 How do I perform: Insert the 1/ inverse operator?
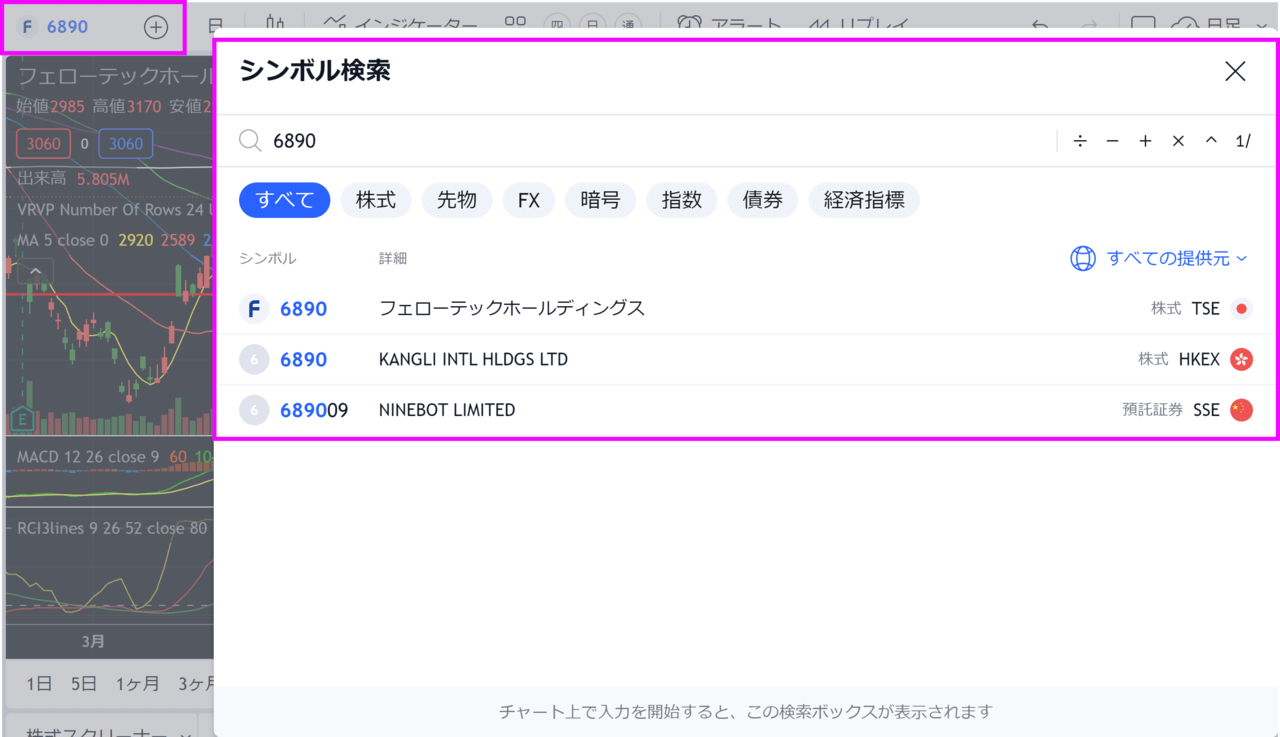(x=1243, y=141)
